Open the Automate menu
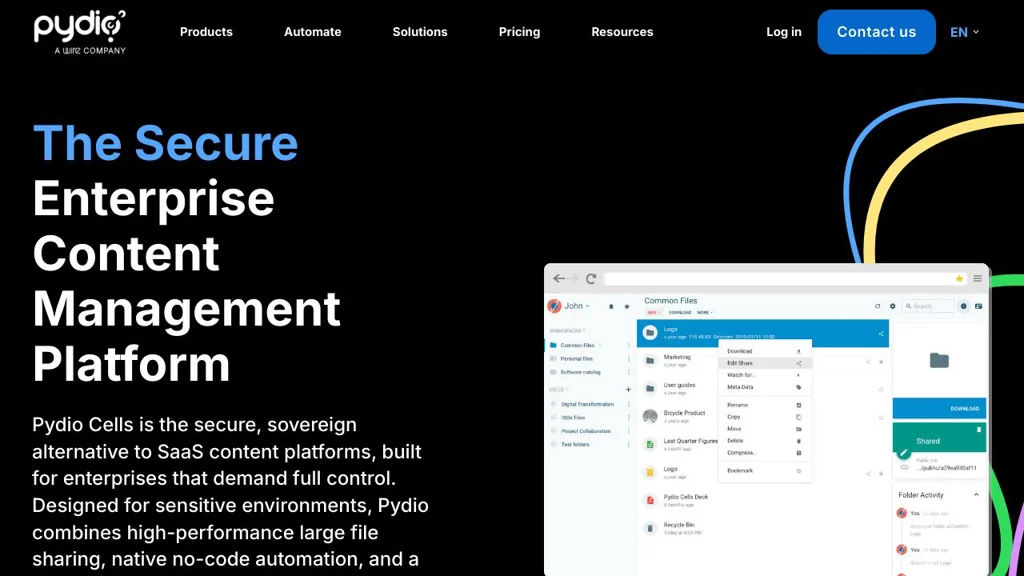This screenshot has height=576, width=1024. click(x=312, y=32)
